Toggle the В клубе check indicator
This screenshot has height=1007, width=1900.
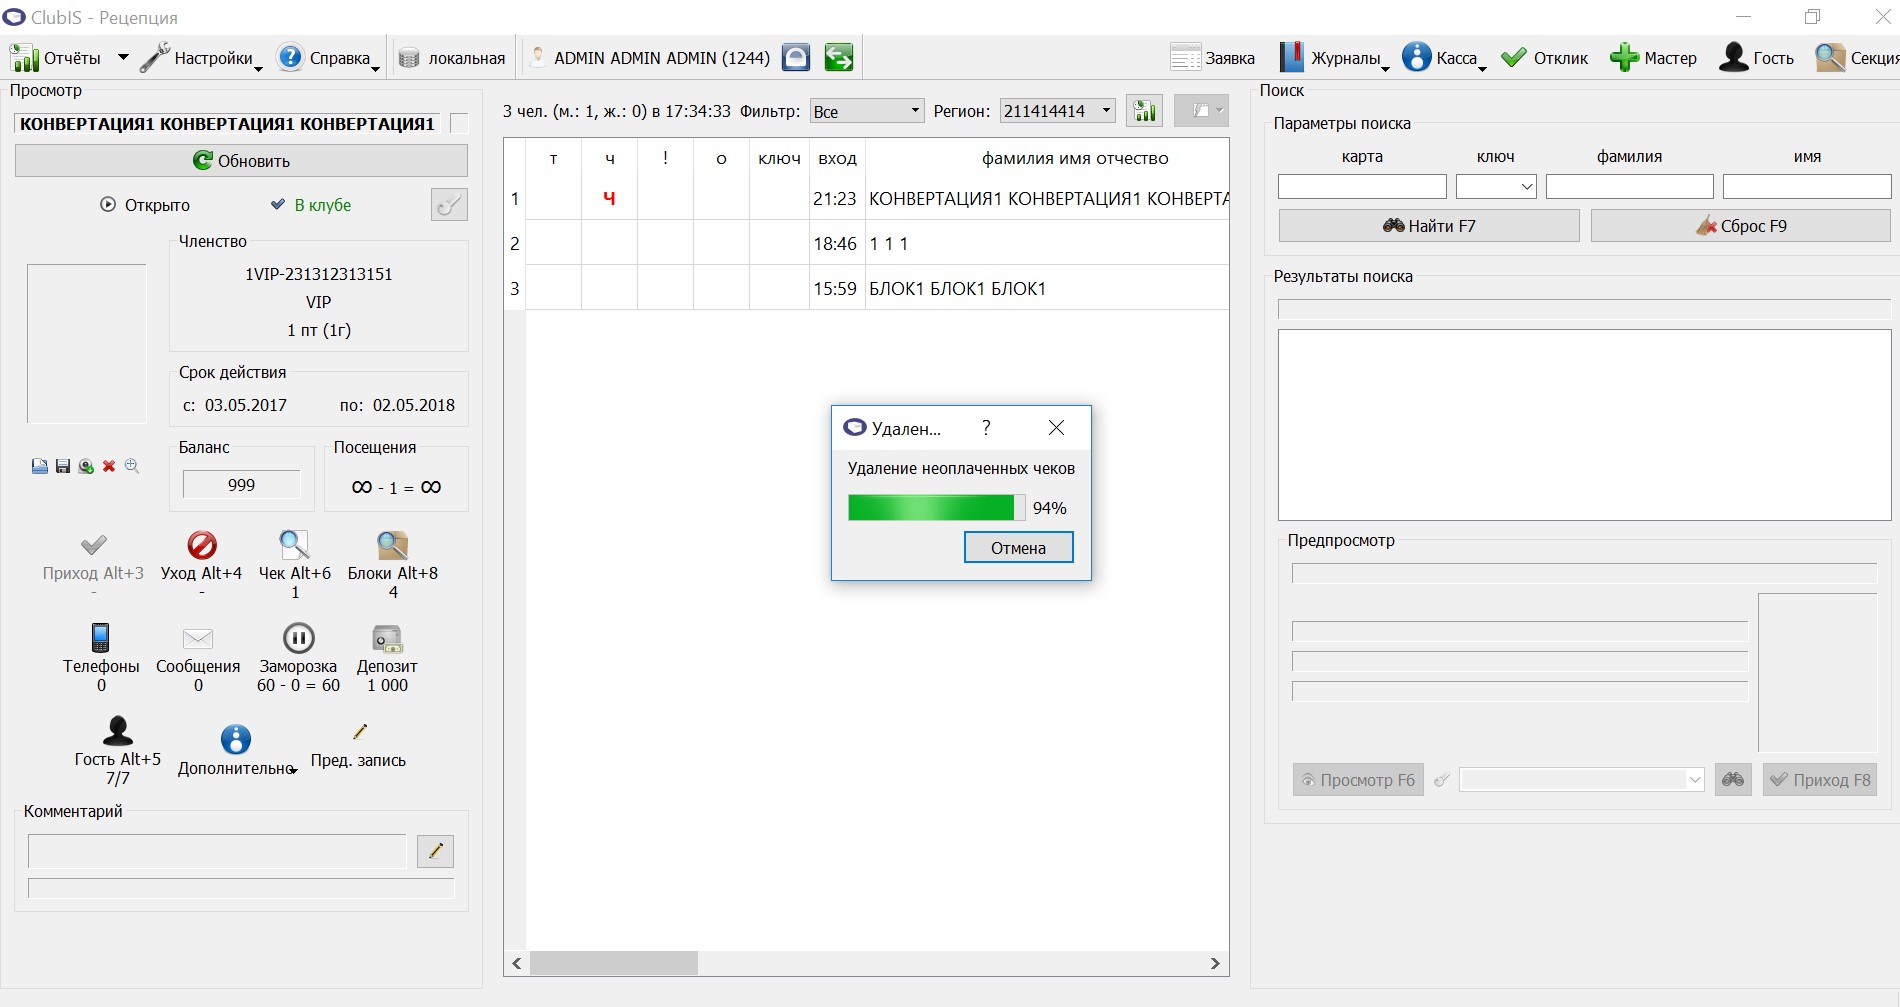tap(278, 205)
